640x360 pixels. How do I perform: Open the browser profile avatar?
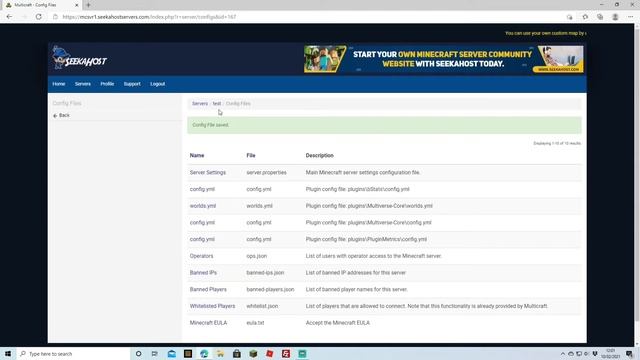[x=615, y=17]
